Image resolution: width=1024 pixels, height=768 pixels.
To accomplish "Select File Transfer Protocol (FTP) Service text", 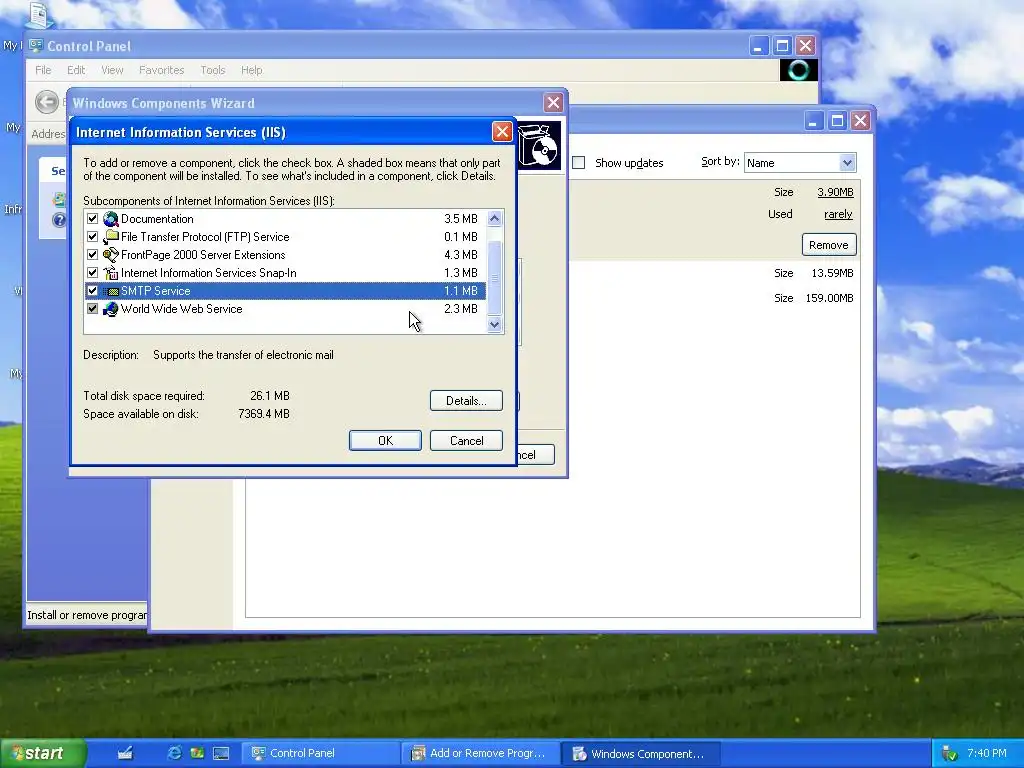I will (205, 236).
